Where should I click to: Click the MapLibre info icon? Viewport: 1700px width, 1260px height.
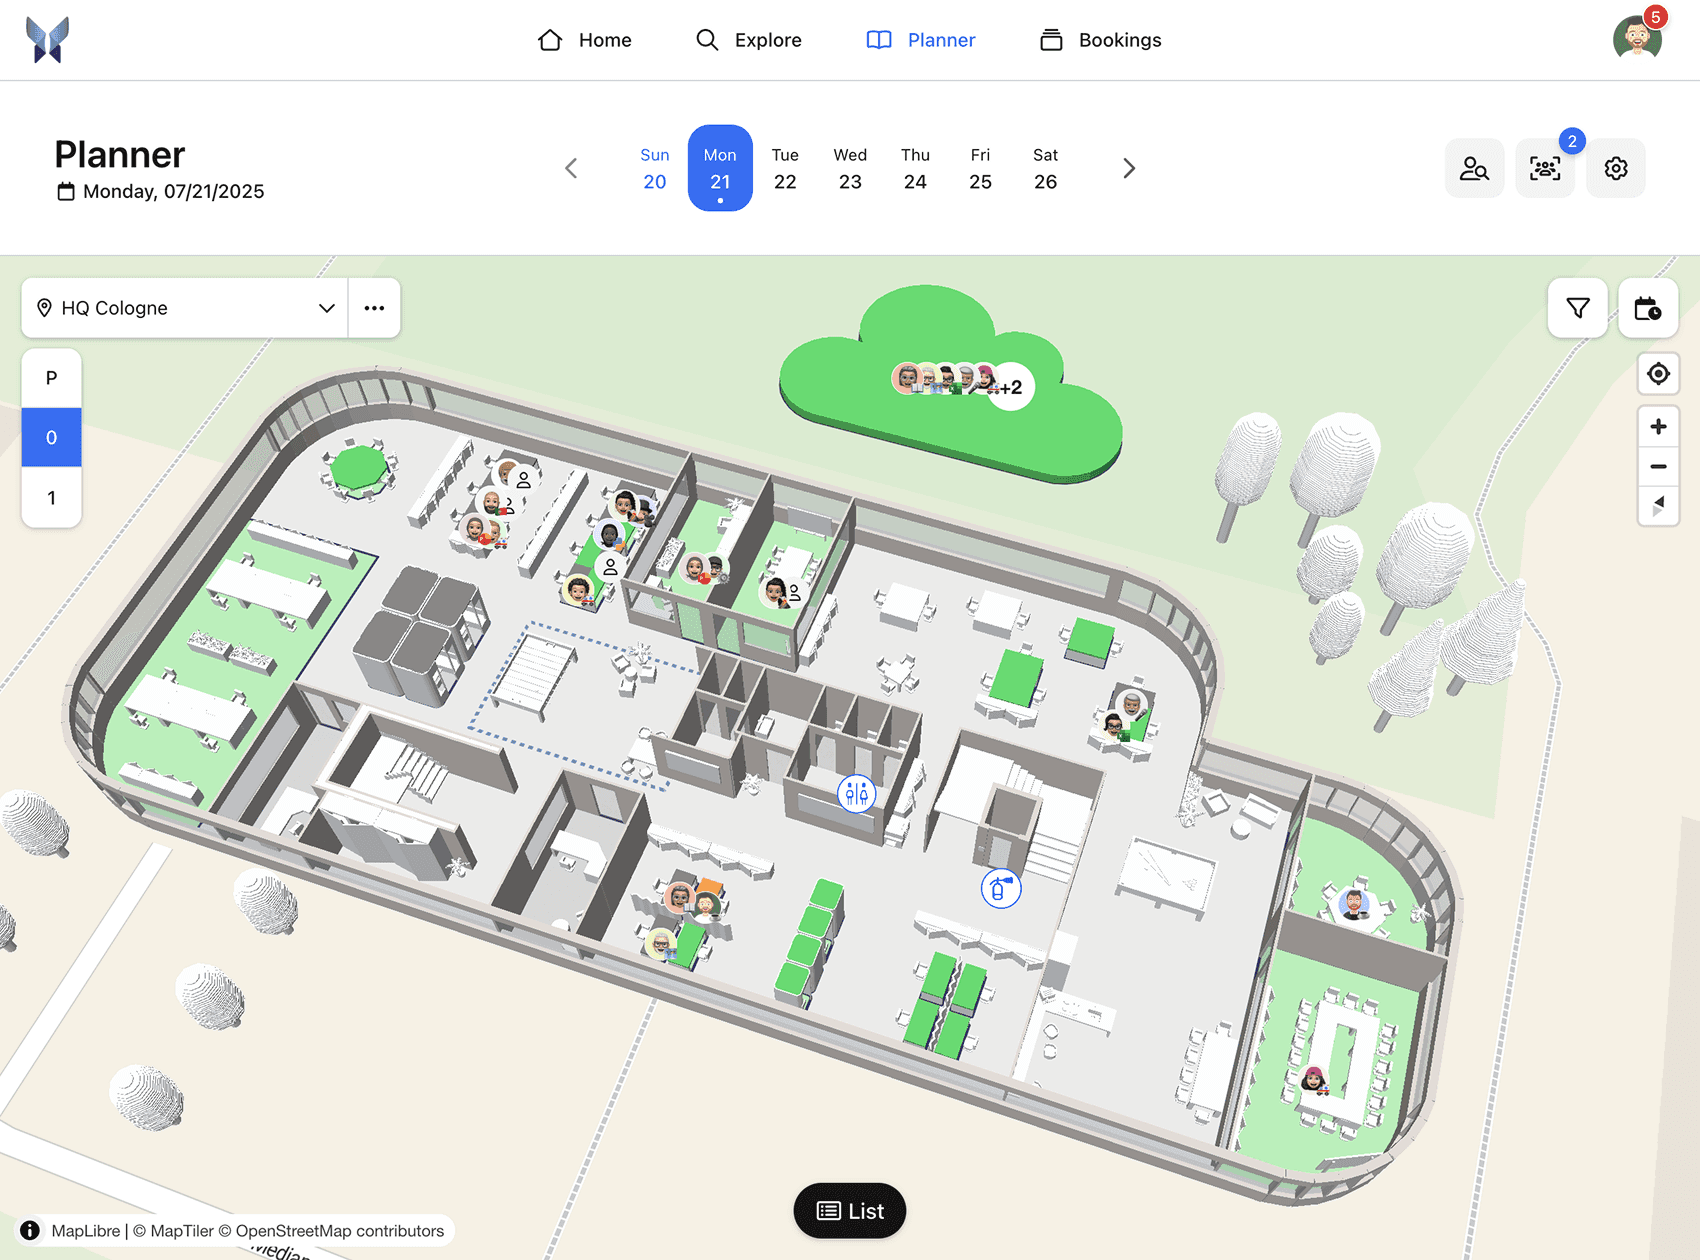coord(28,1231)
